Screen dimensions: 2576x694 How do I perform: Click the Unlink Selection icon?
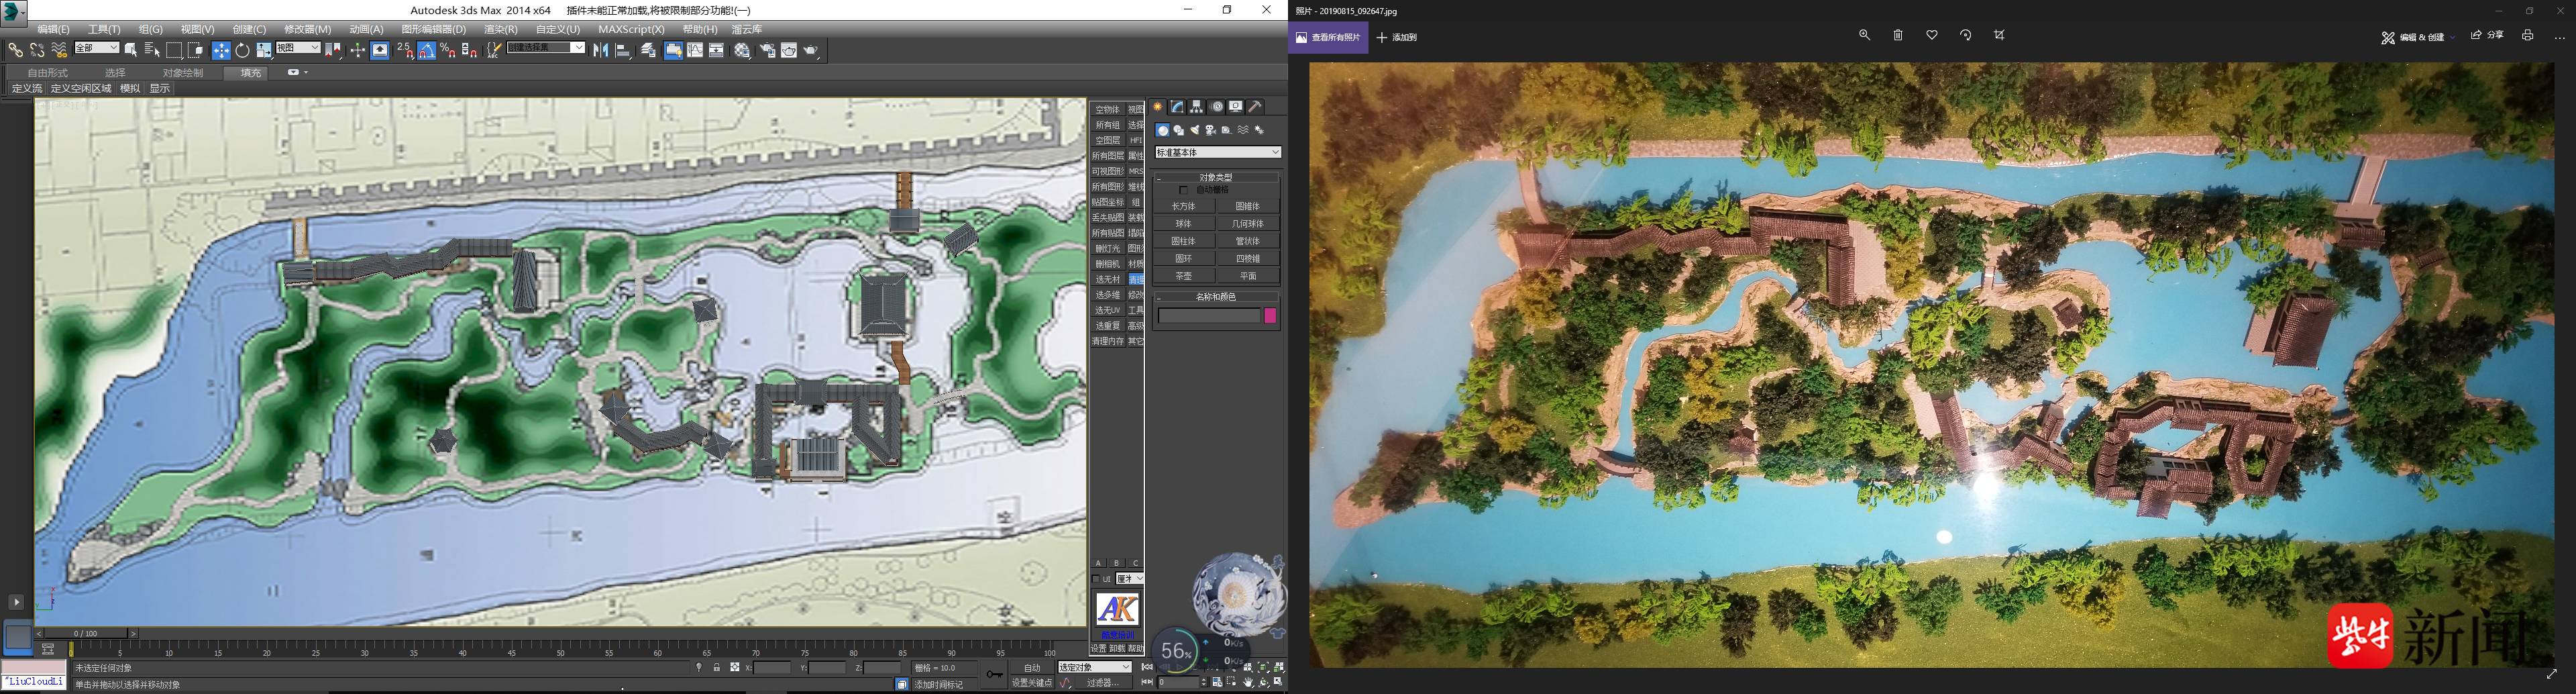37,50
